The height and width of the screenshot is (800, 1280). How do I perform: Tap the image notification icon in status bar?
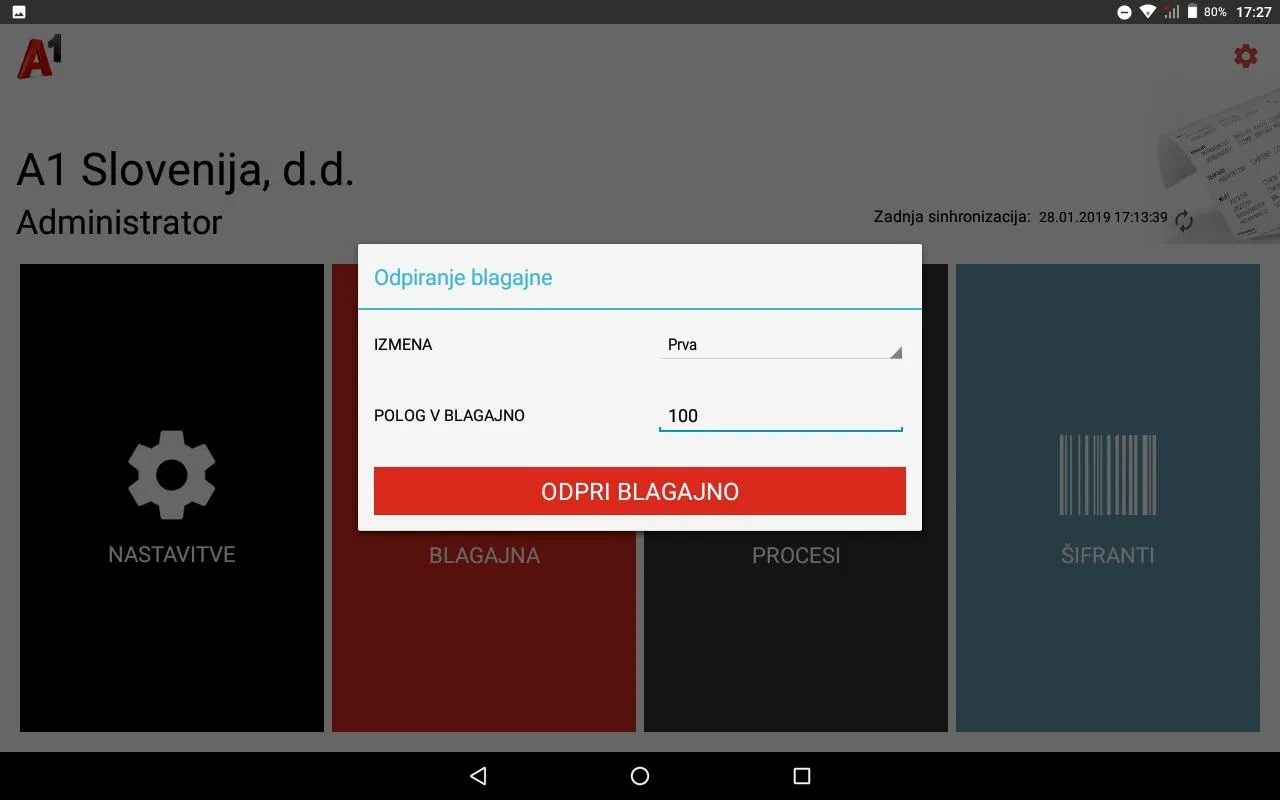(19, 12)
